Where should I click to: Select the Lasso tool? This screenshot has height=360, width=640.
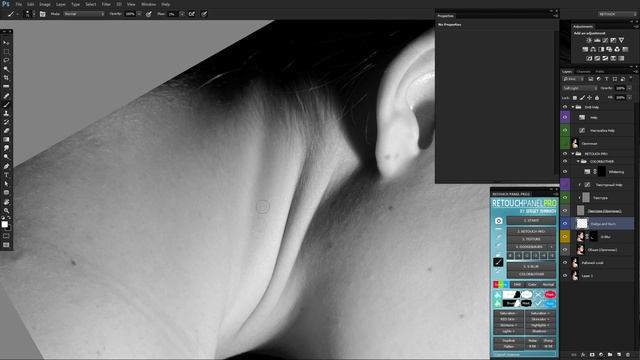[x=6, y=60]
